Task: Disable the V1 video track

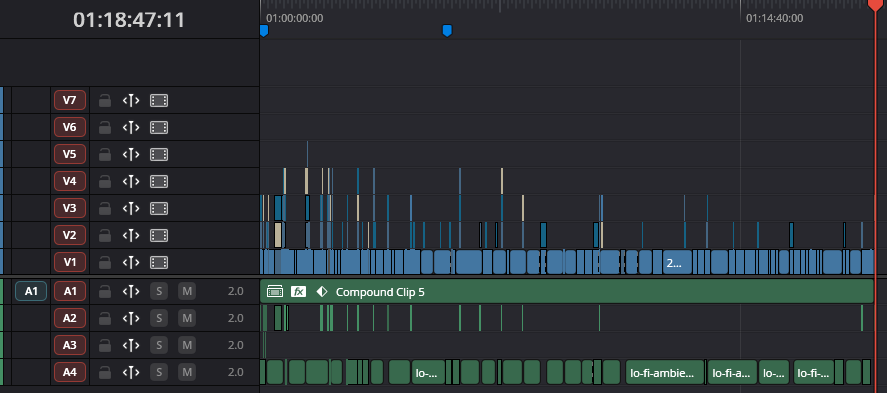Action: click(x=159, y=262)
